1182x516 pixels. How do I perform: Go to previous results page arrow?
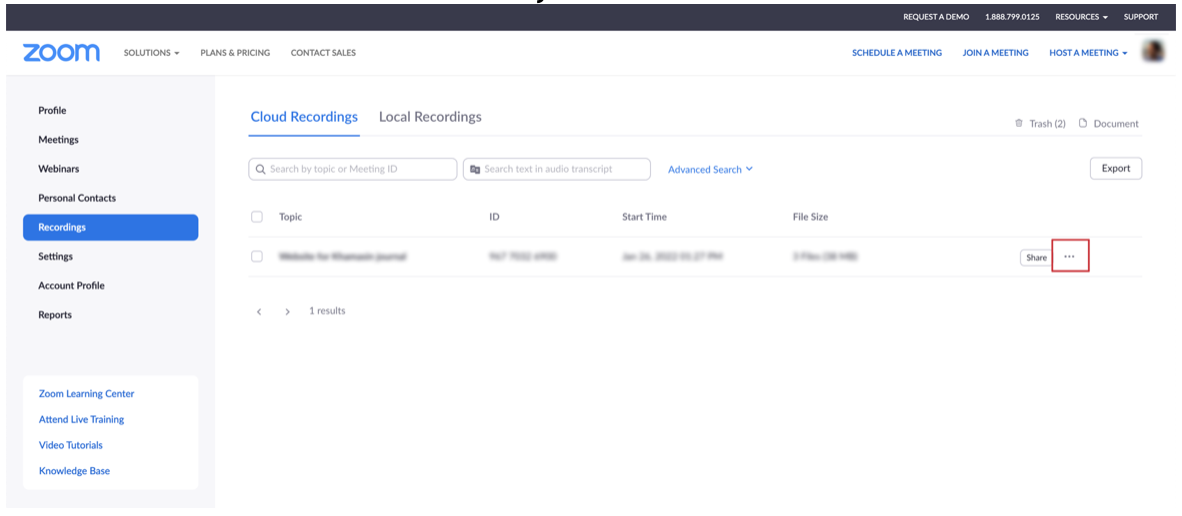(x=259, y=311)
